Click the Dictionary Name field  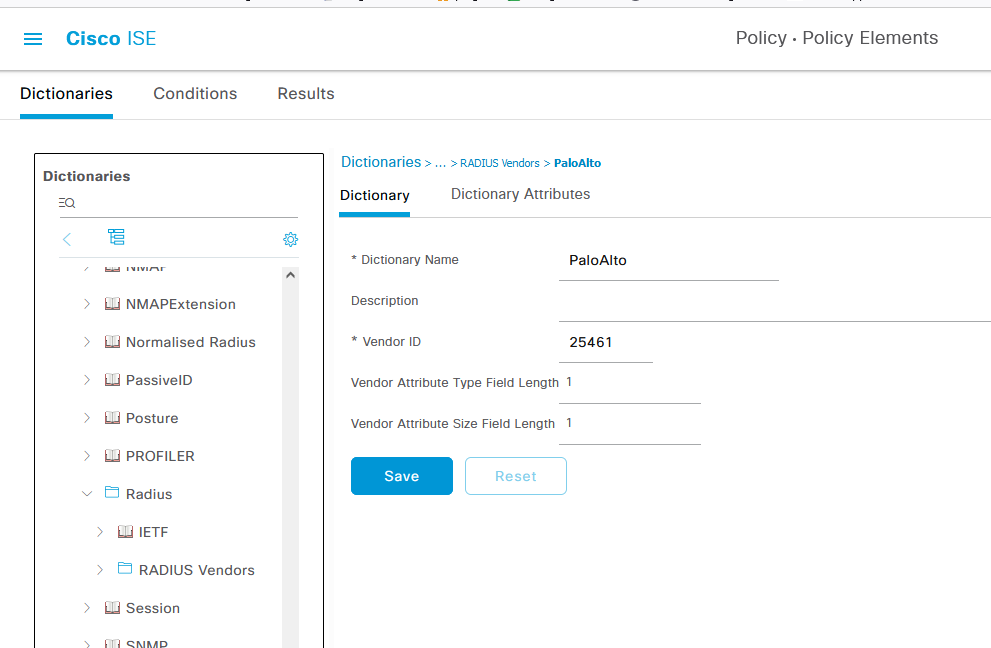click(x=669, y=260)
